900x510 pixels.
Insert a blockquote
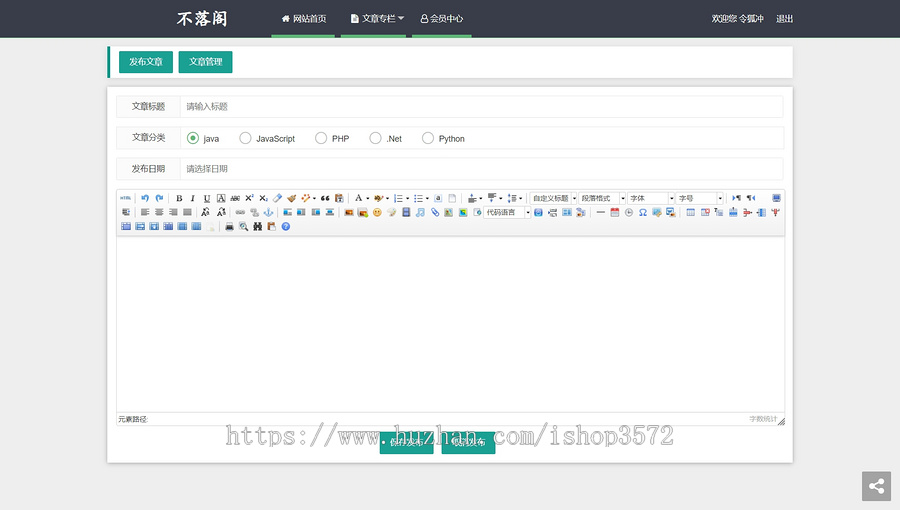click(x=325, y=198)
